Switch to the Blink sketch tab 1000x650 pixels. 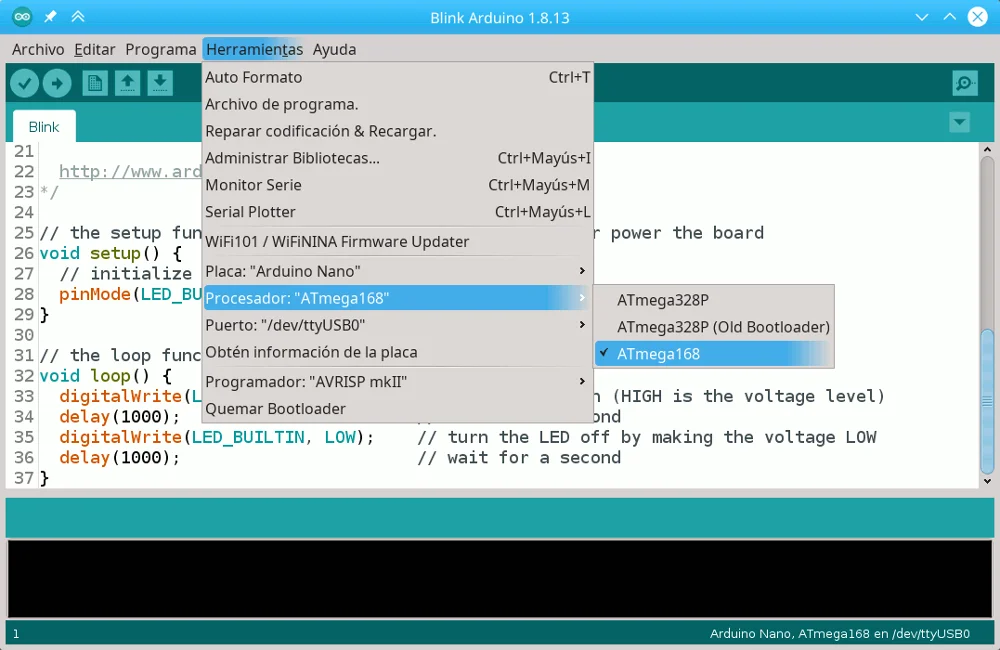pos(44,126)
